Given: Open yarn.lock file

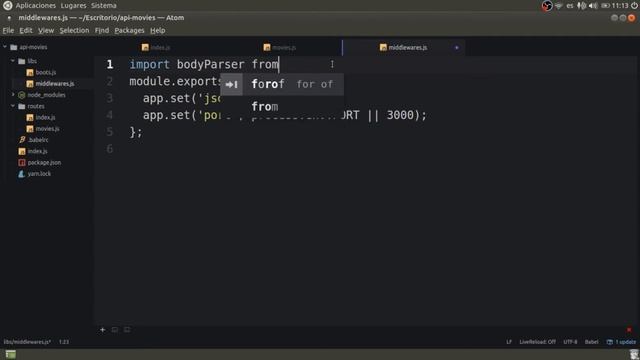Looking at the screenshot, I should [39, 174].
